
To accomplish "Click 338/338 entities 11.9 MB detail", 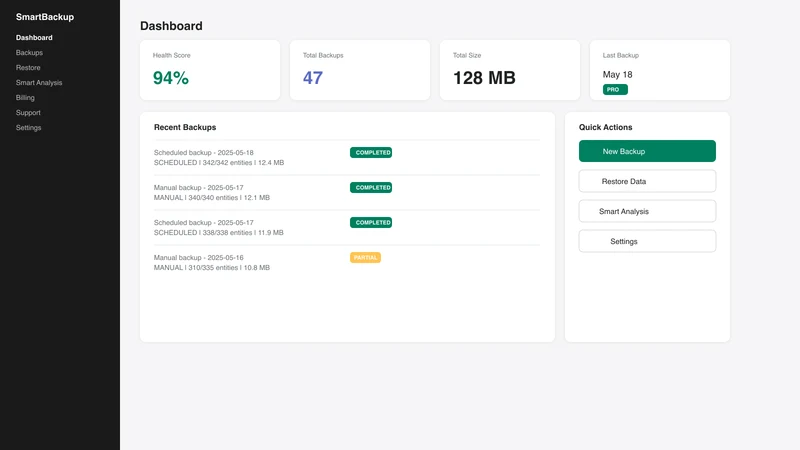I will point(218,233).
